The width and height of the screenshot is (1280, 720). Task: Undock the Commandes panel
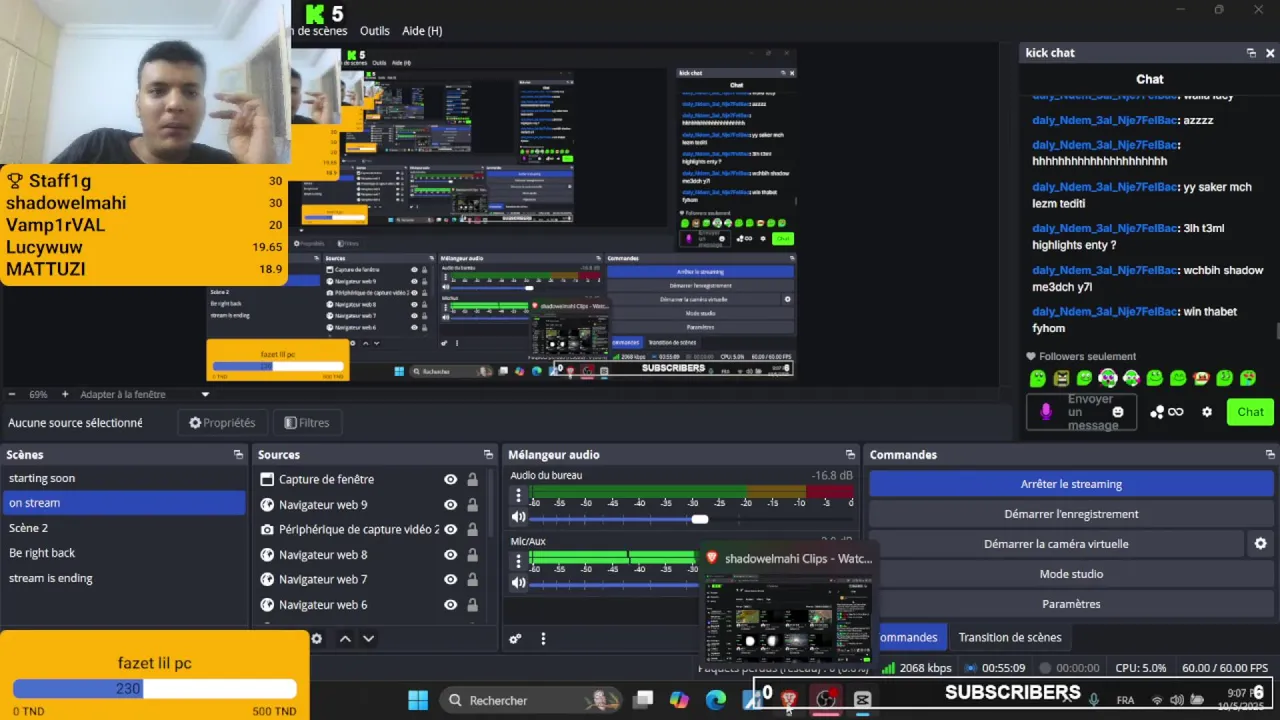(1270, 455)
